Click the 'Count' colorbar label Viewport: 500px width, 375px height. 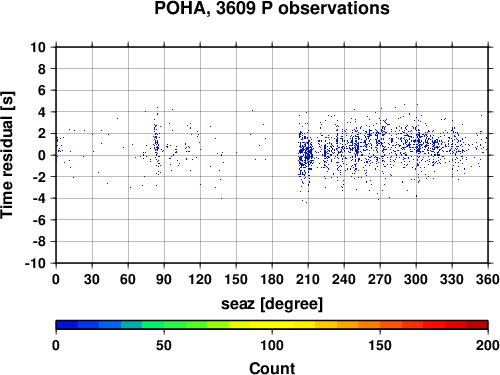point(272,368)
